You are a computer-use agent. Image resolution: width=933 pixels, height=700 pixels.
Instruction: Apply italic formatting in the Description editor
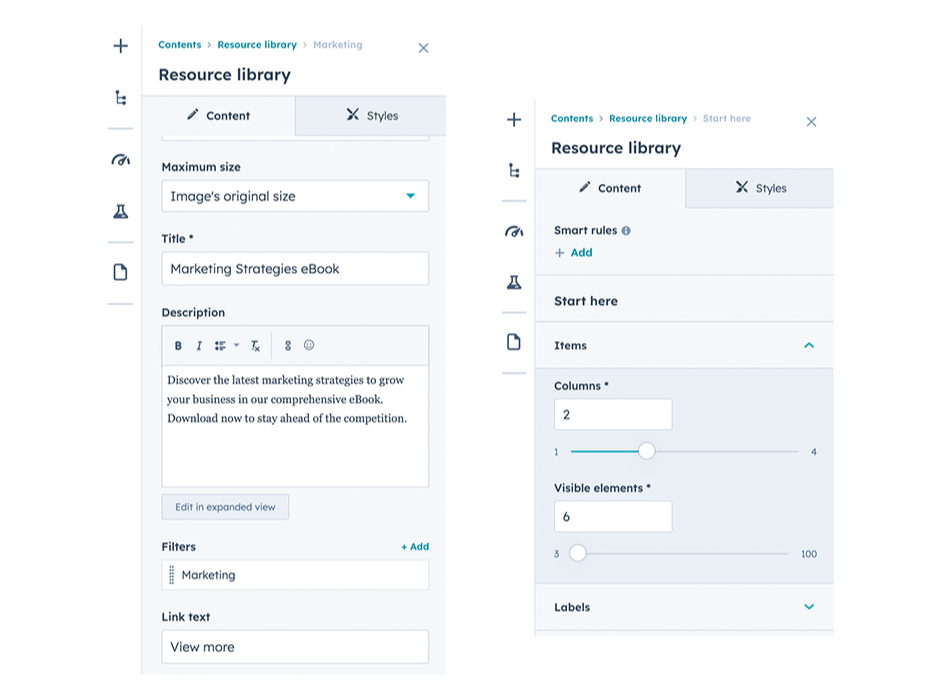(x=199, y=345)
